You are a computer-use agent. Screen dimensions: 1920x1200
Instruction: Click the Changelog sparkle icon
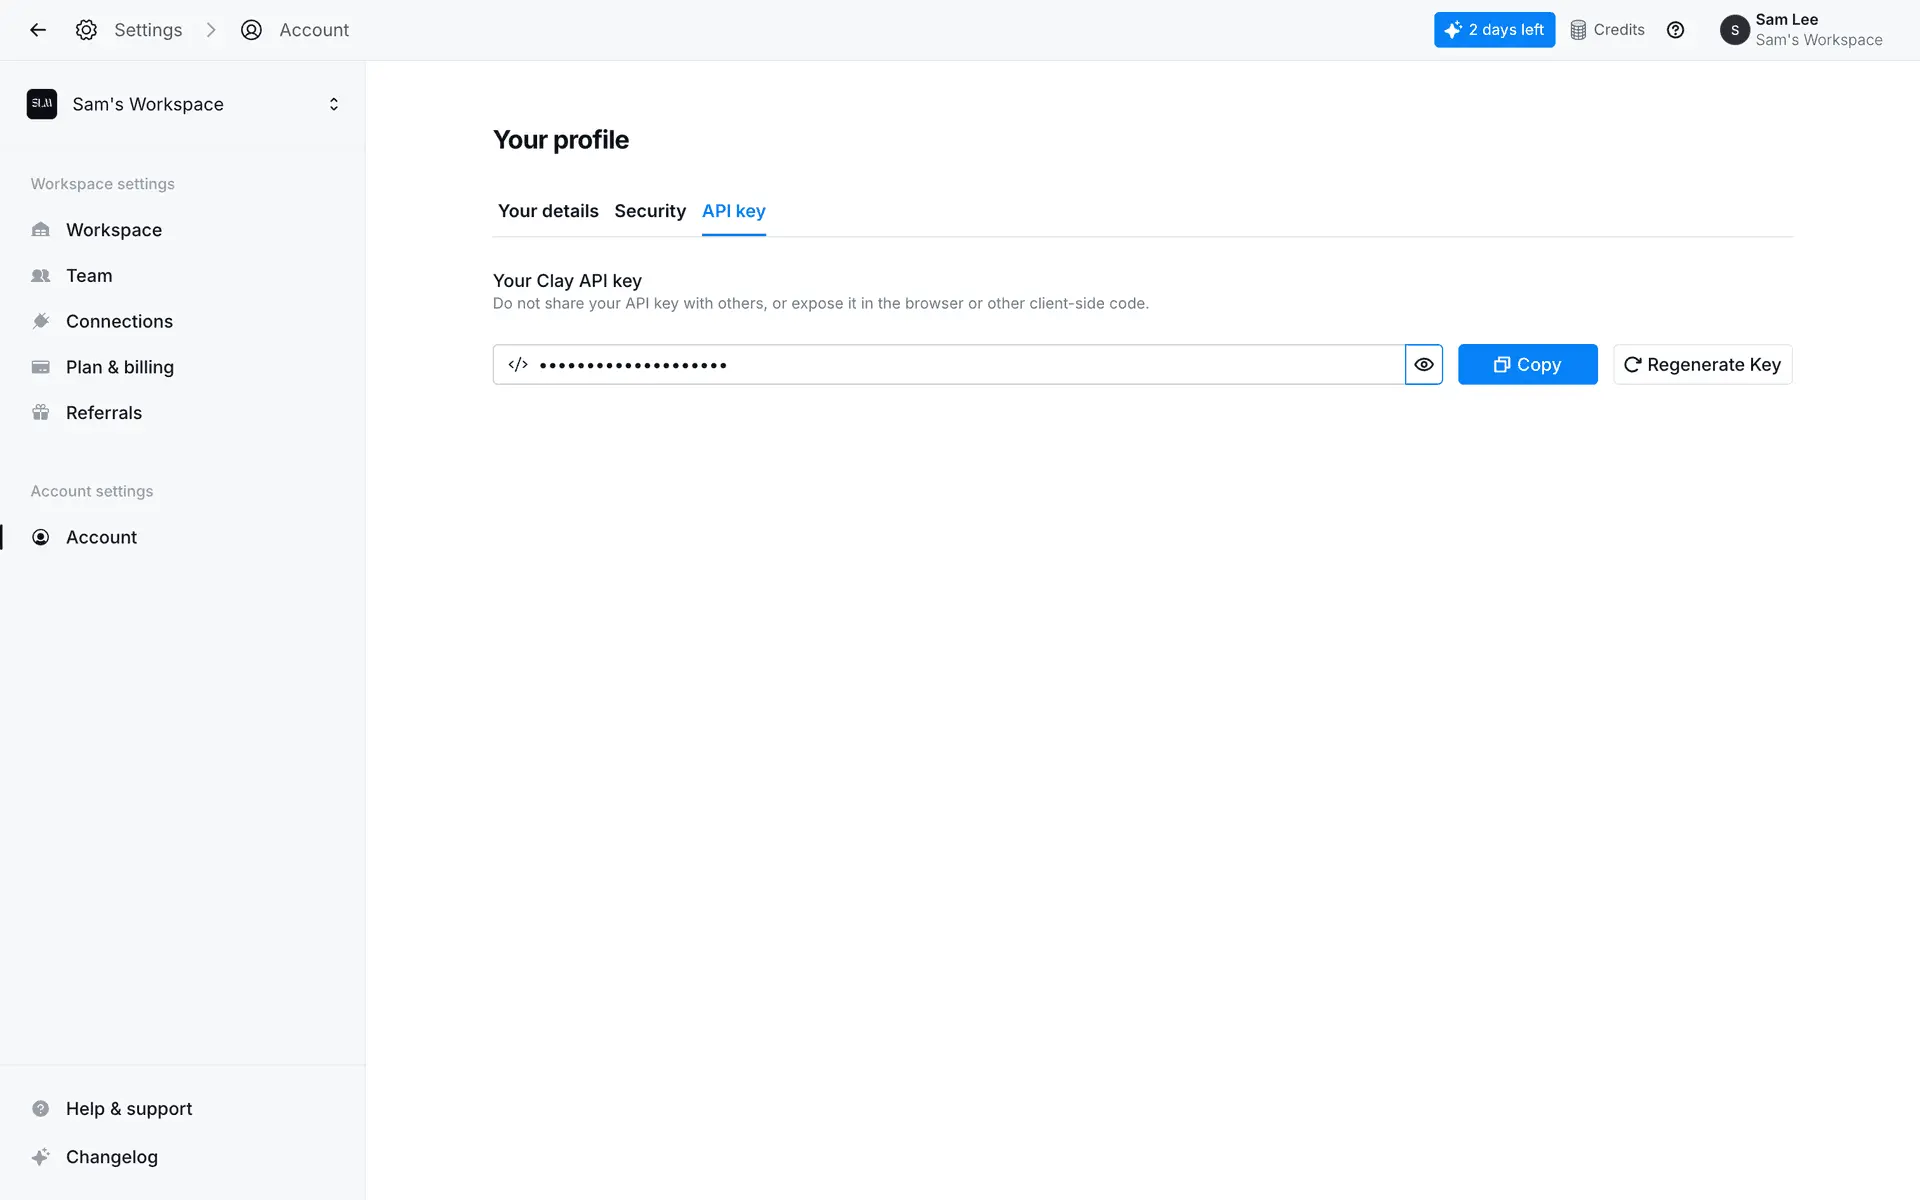click(41, 1157)
